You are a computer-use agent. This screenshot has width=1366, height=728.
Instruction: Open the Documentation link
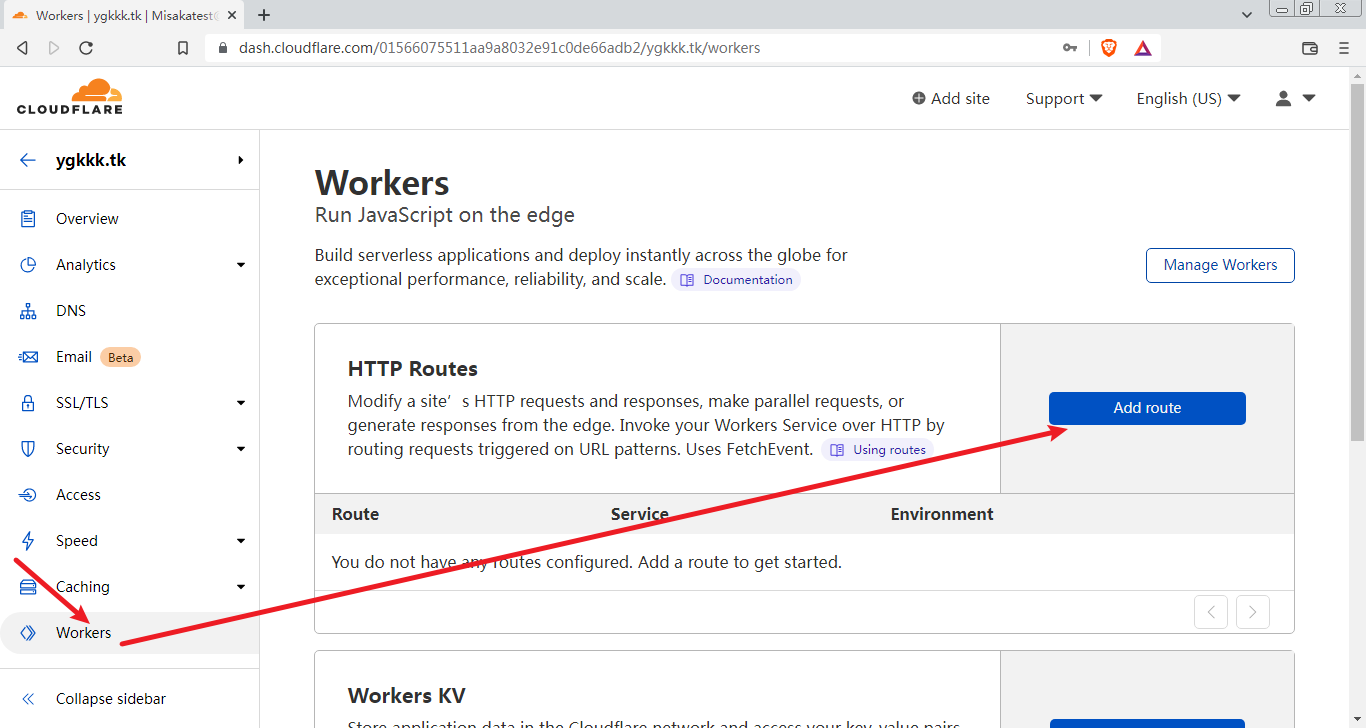point(737,280)
